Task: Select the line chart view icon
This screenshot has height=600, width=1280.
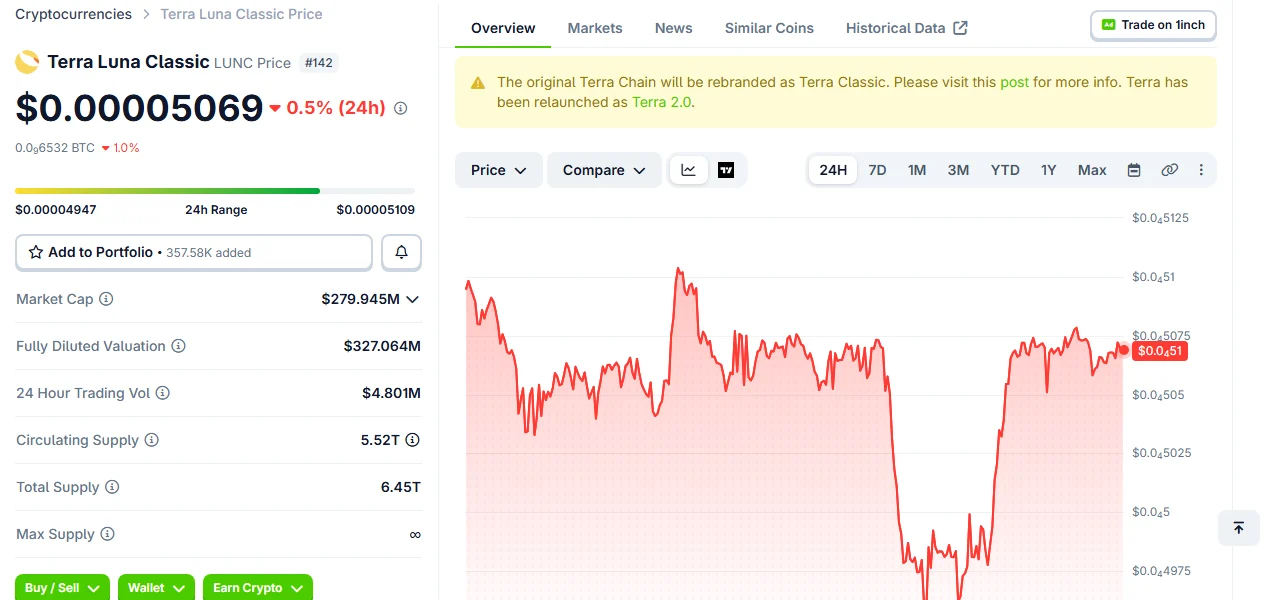Action: click(689, 170)
